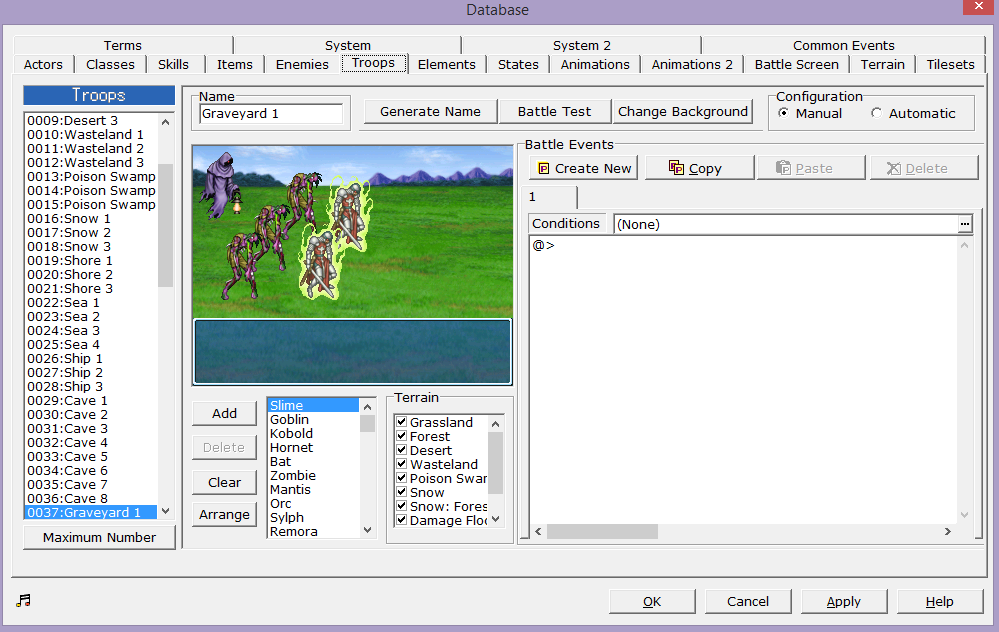Start a Battle Test

[x=554, y=111]
